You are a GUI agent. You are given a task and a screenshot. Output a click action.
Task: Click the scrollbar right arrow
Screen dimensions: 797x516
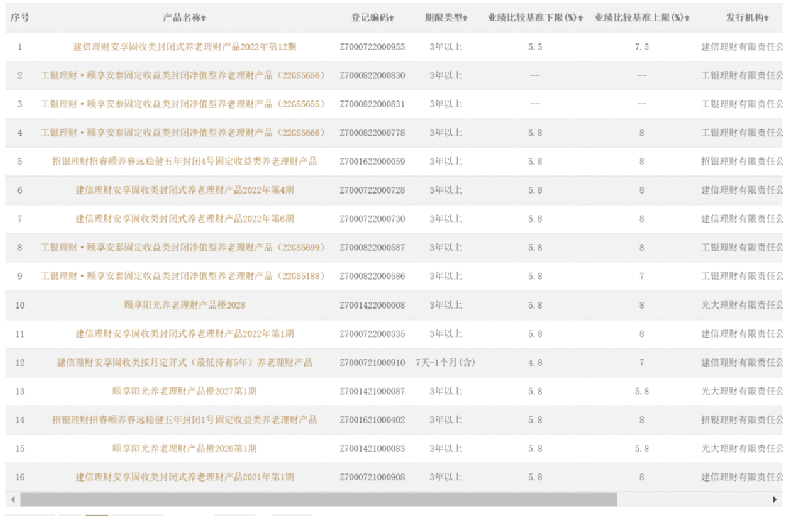pyautogui.click(x=775, y=498)
